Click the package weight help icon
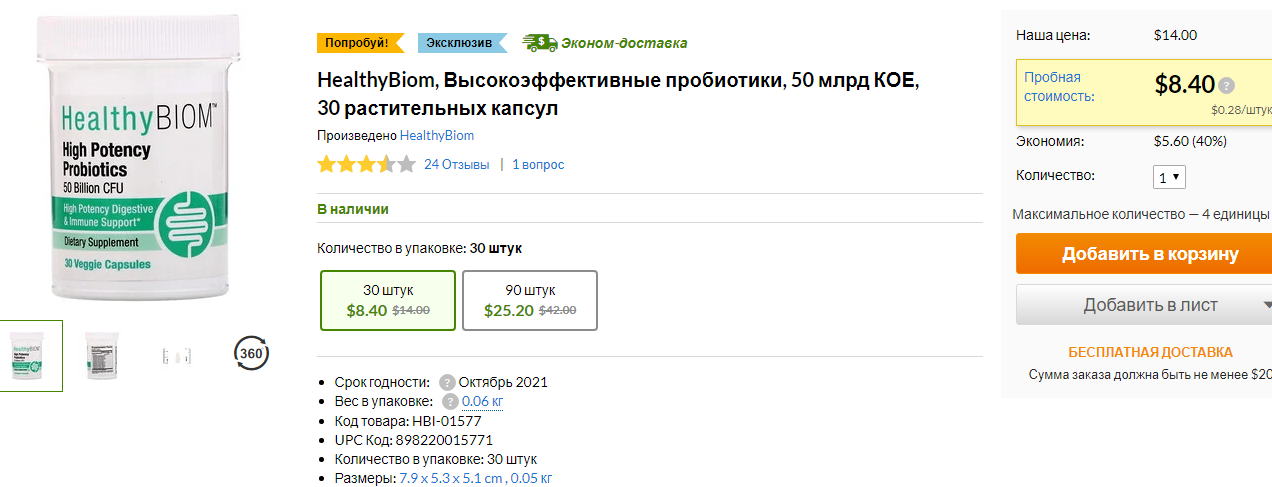 (x=450, y=401)
